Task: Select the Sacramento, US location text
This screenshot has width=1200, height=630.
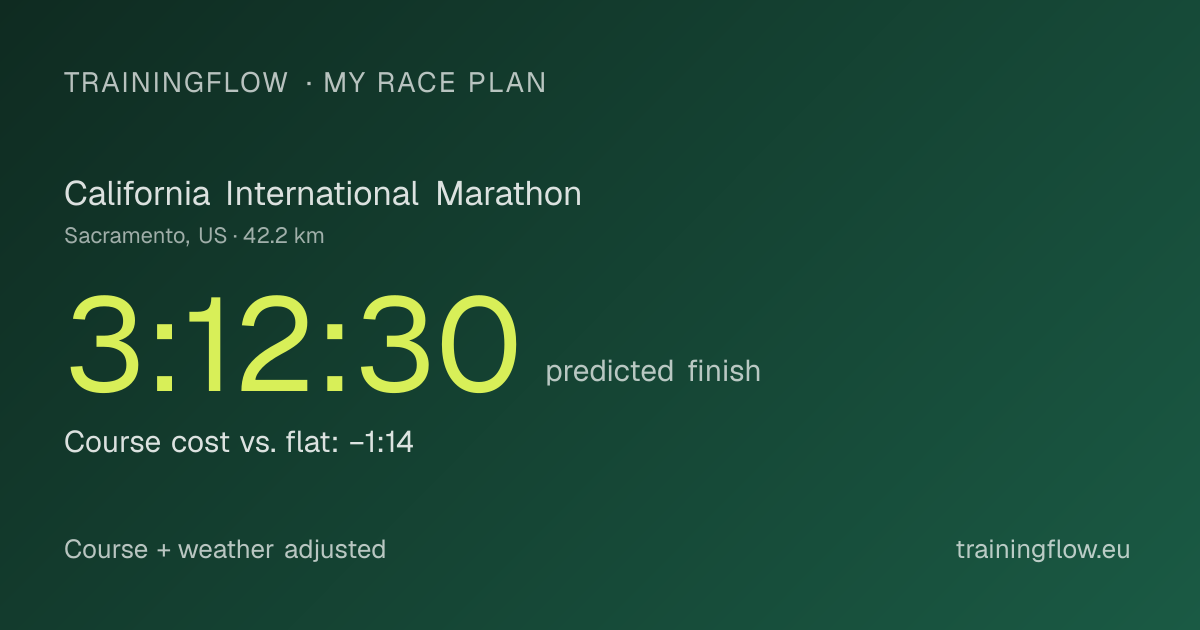Action: [x=146, y=237]
